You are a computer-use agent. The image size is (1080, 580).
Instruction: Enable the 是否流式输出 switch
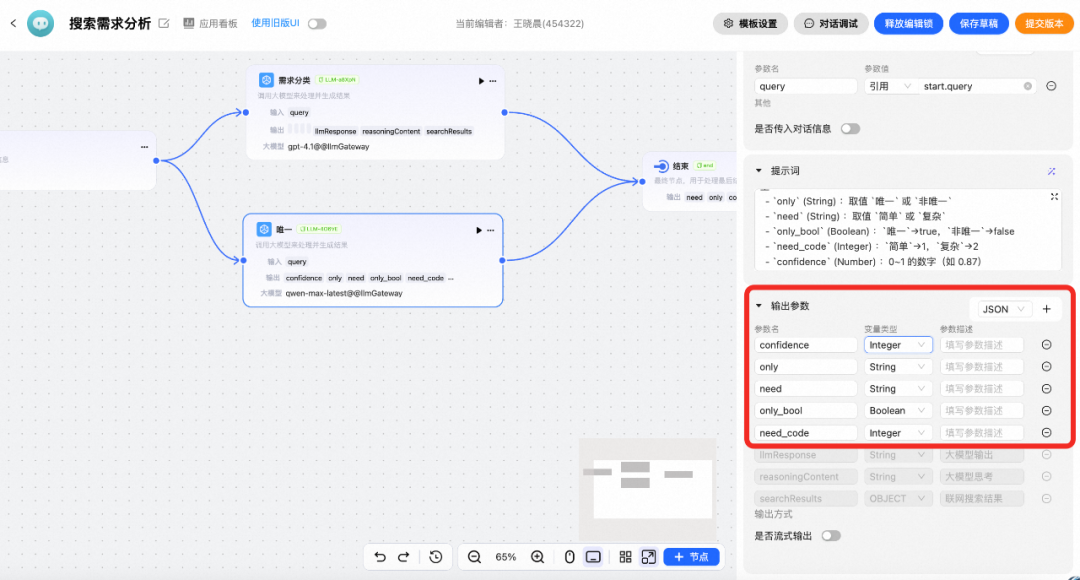coord(830,536)
